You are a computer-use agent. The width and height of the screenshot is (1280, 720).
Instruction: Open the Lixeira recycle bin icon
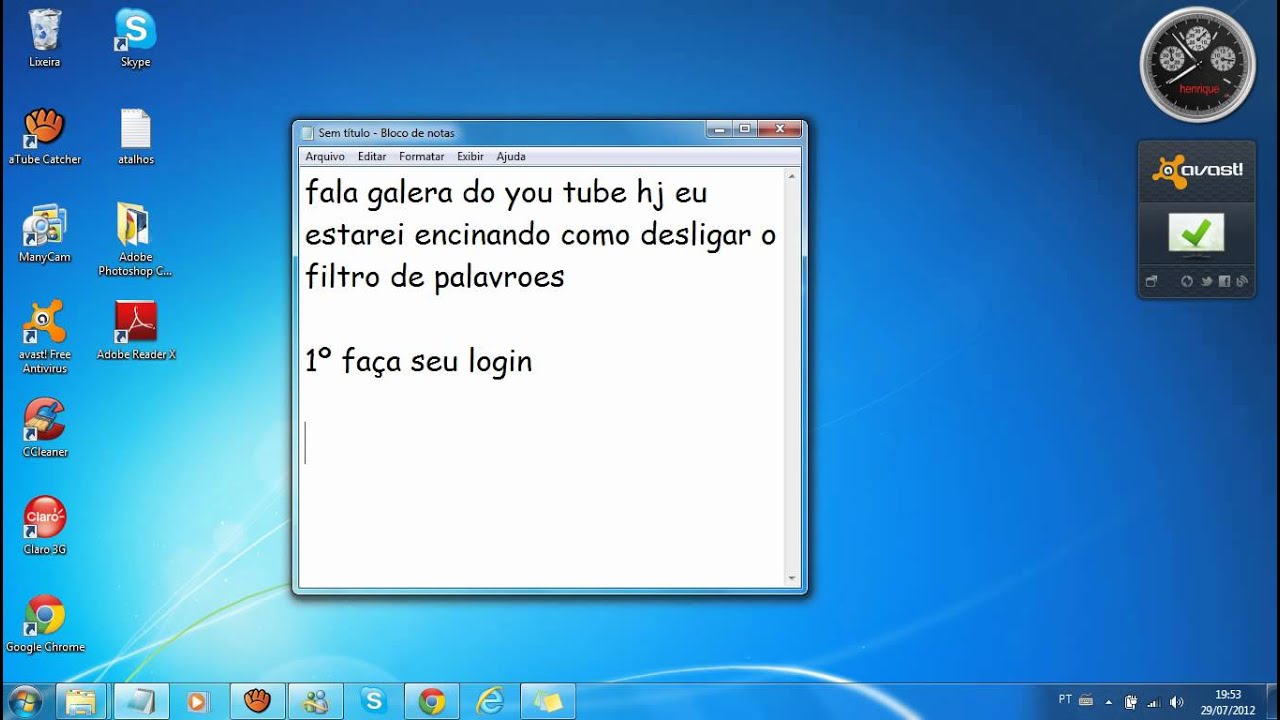(x=44, y=38)
